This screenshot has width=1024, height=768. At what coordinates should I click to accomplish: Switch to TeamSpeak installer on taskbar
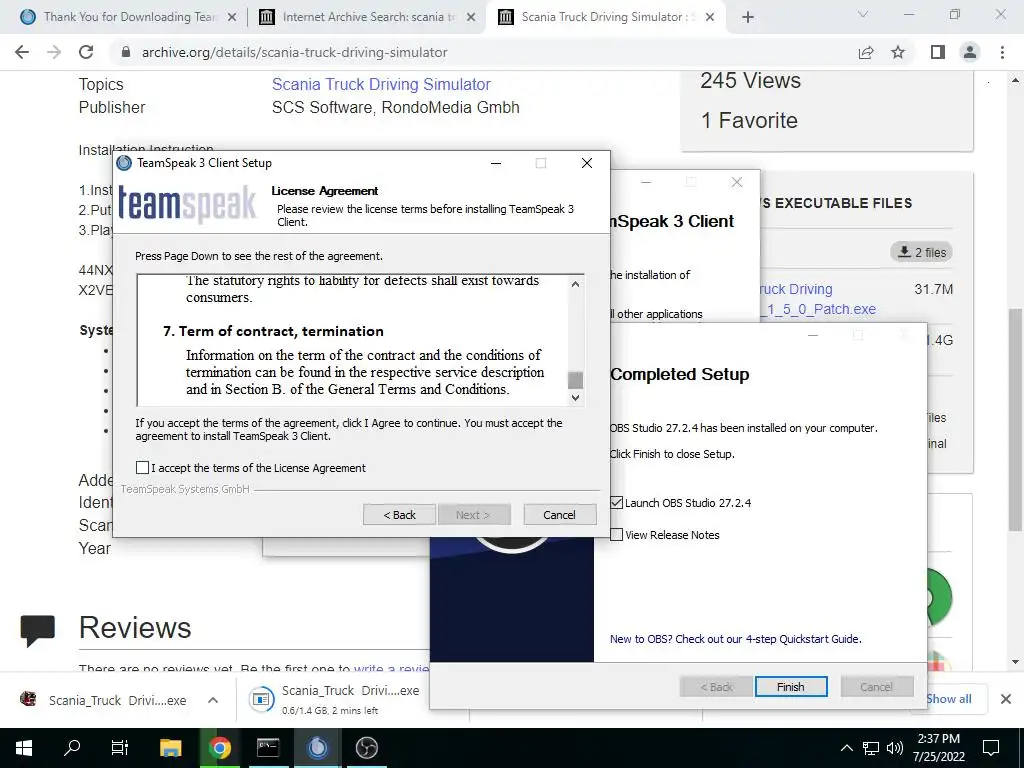317,748
